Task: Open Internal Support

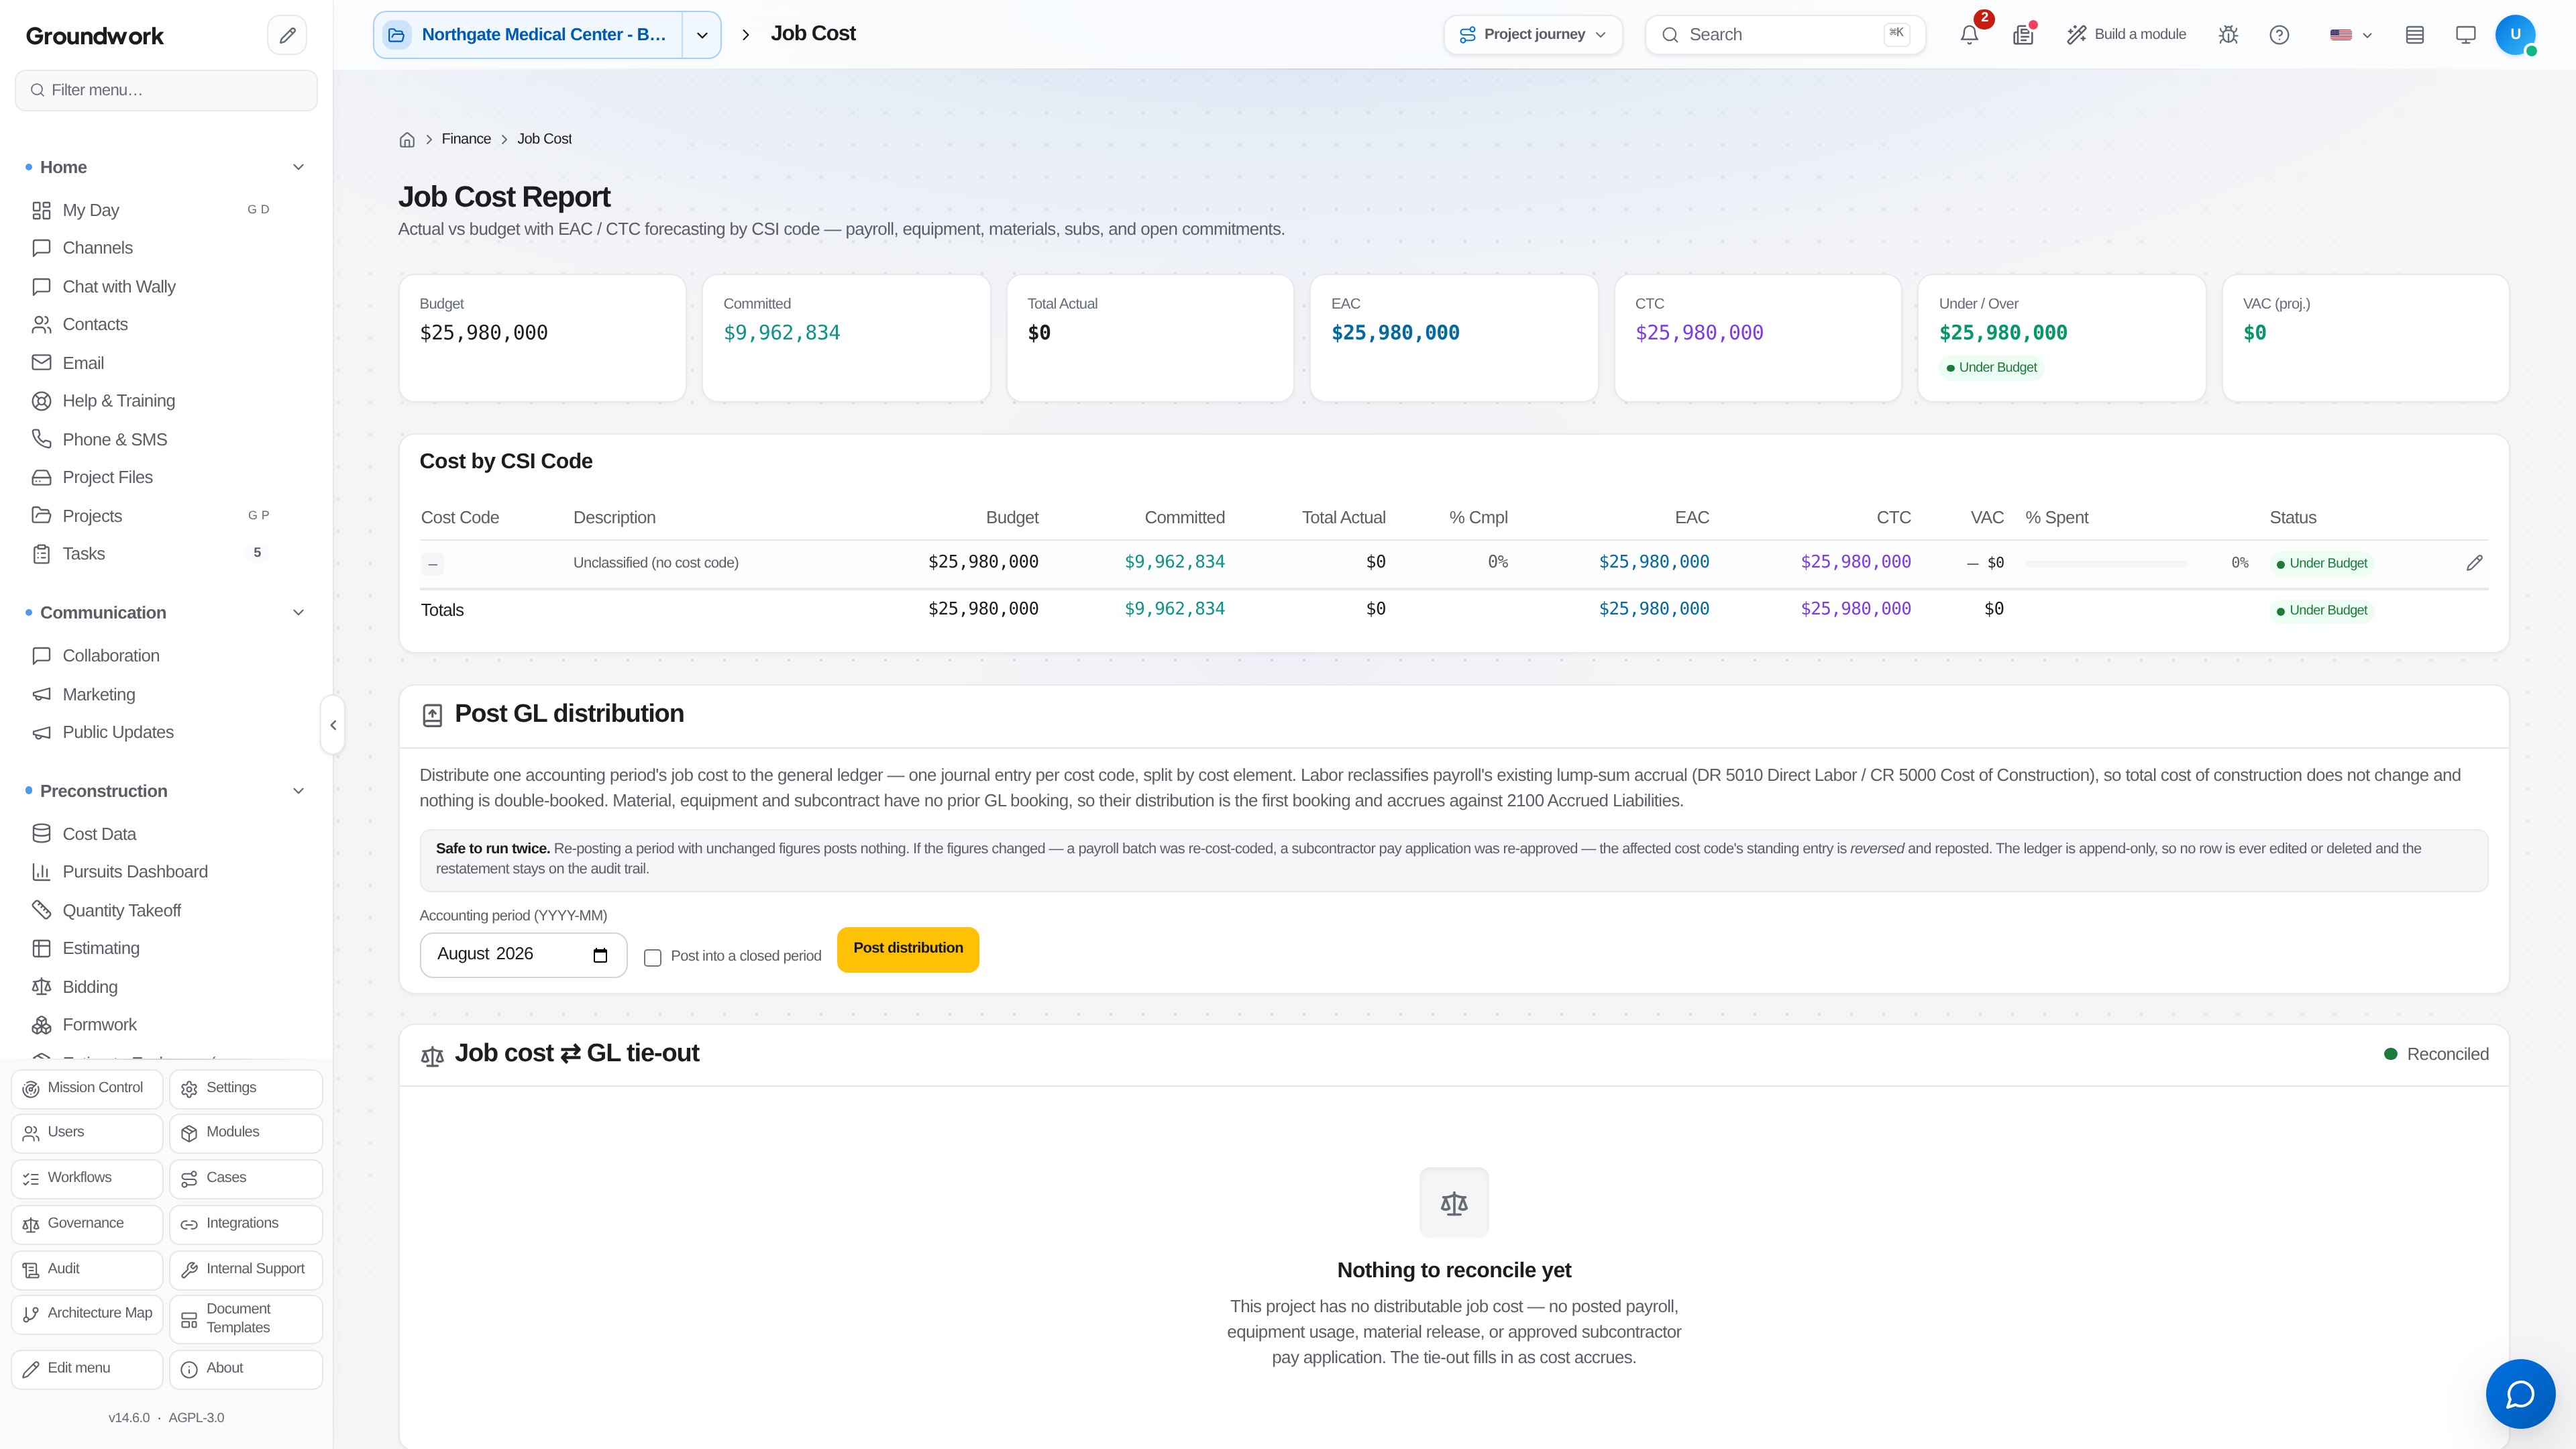Action: [246, 1270]
